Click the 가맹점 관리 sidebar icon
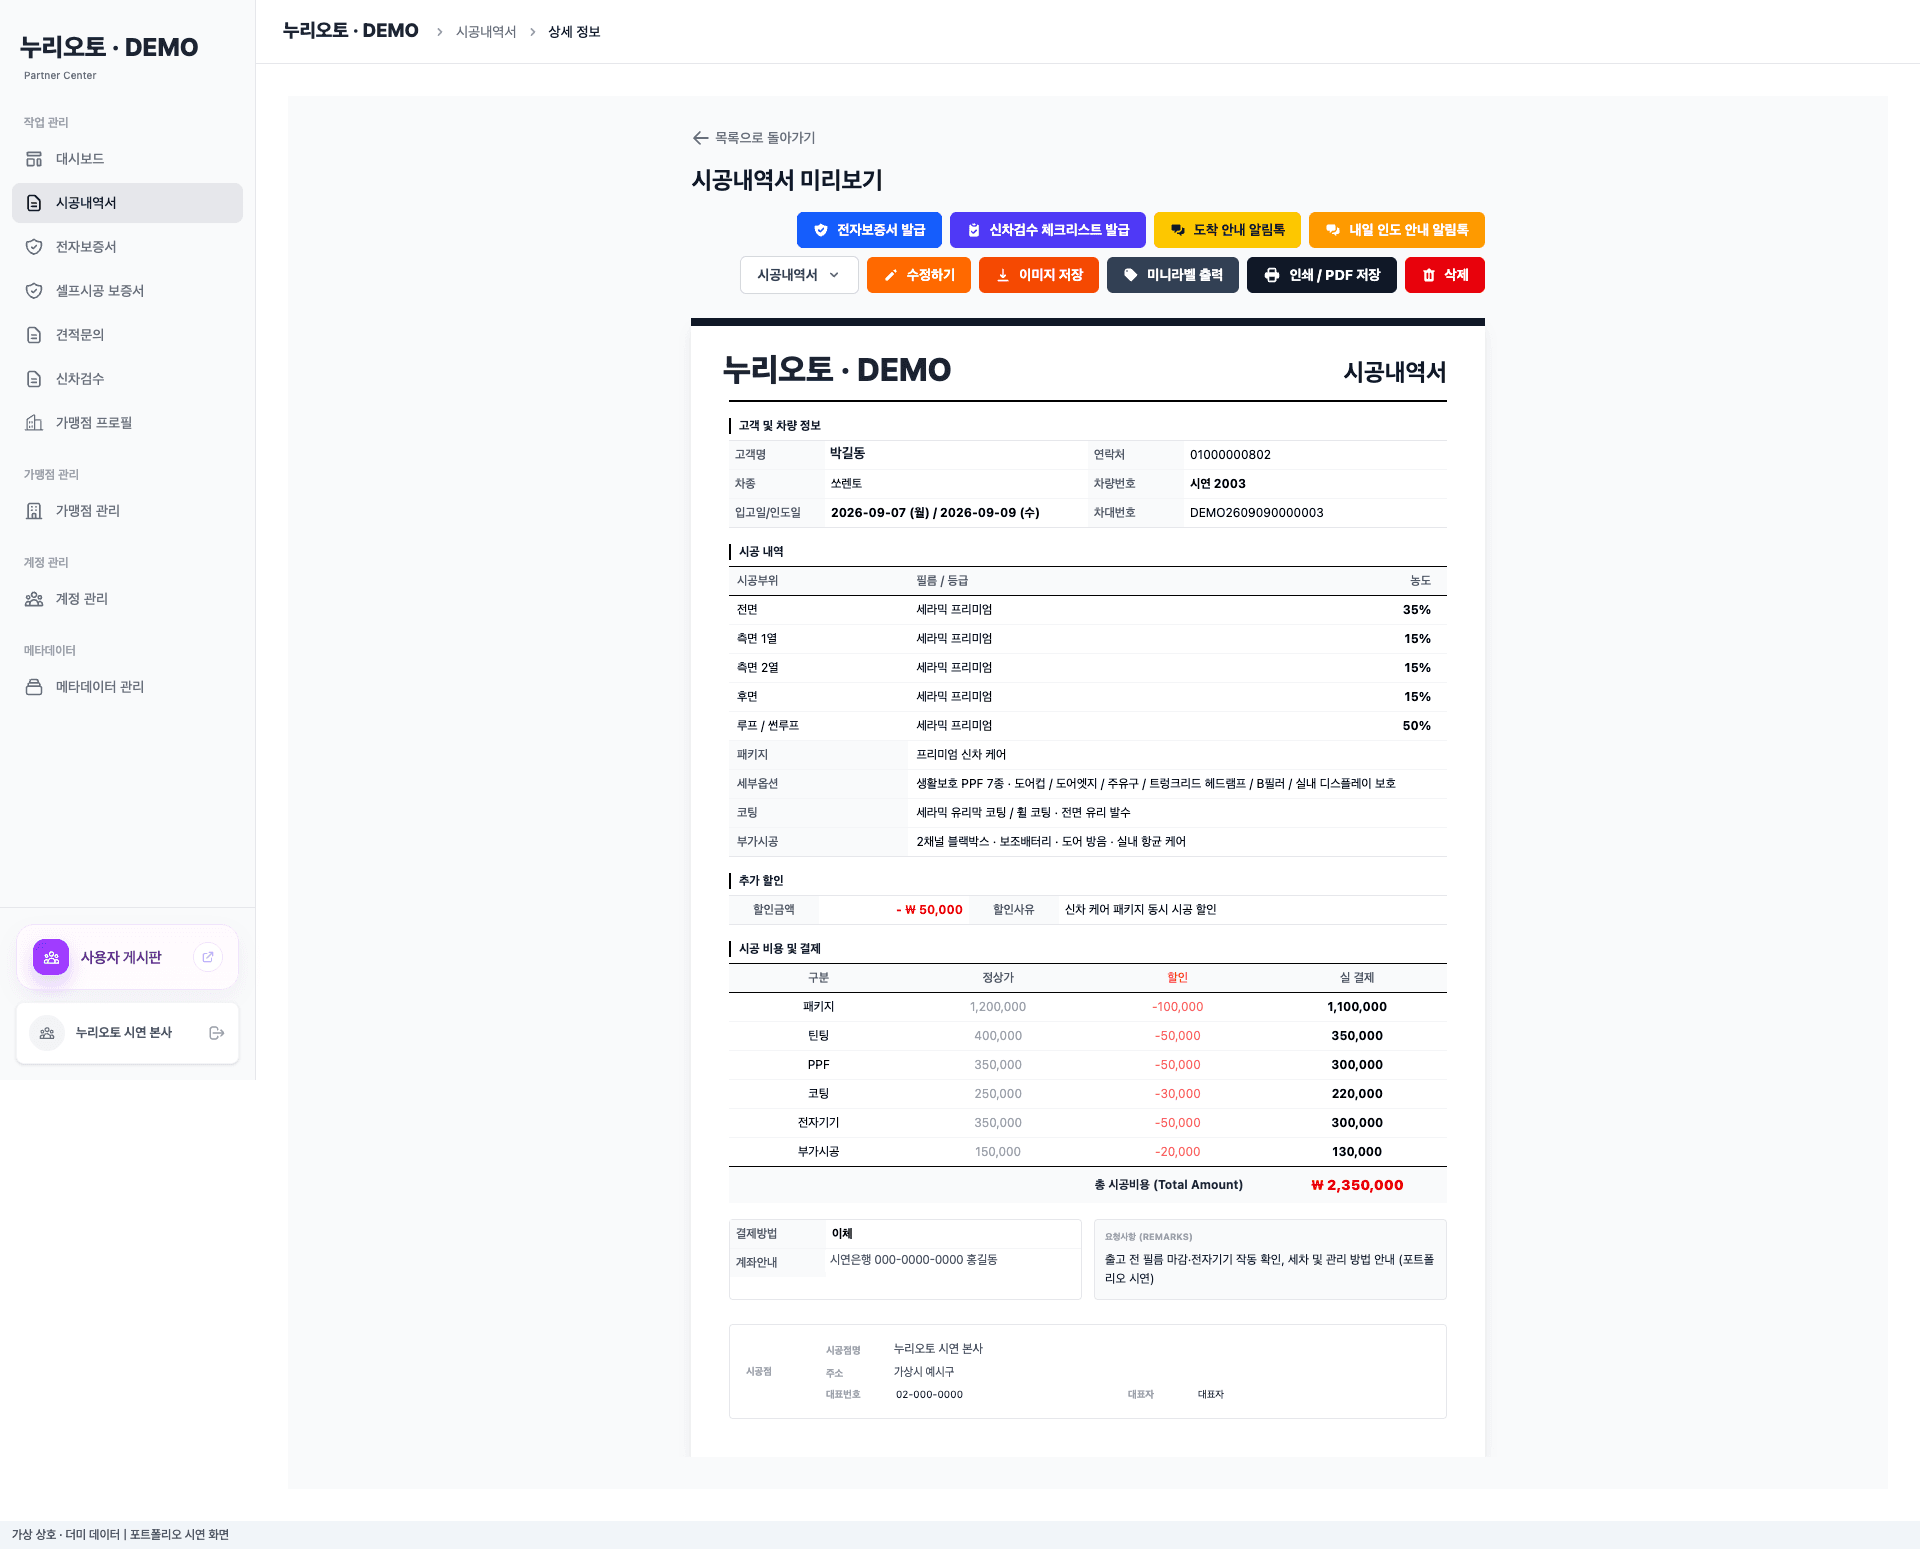The height and width of the screenshot is (1549, 1920). point(34,511)
